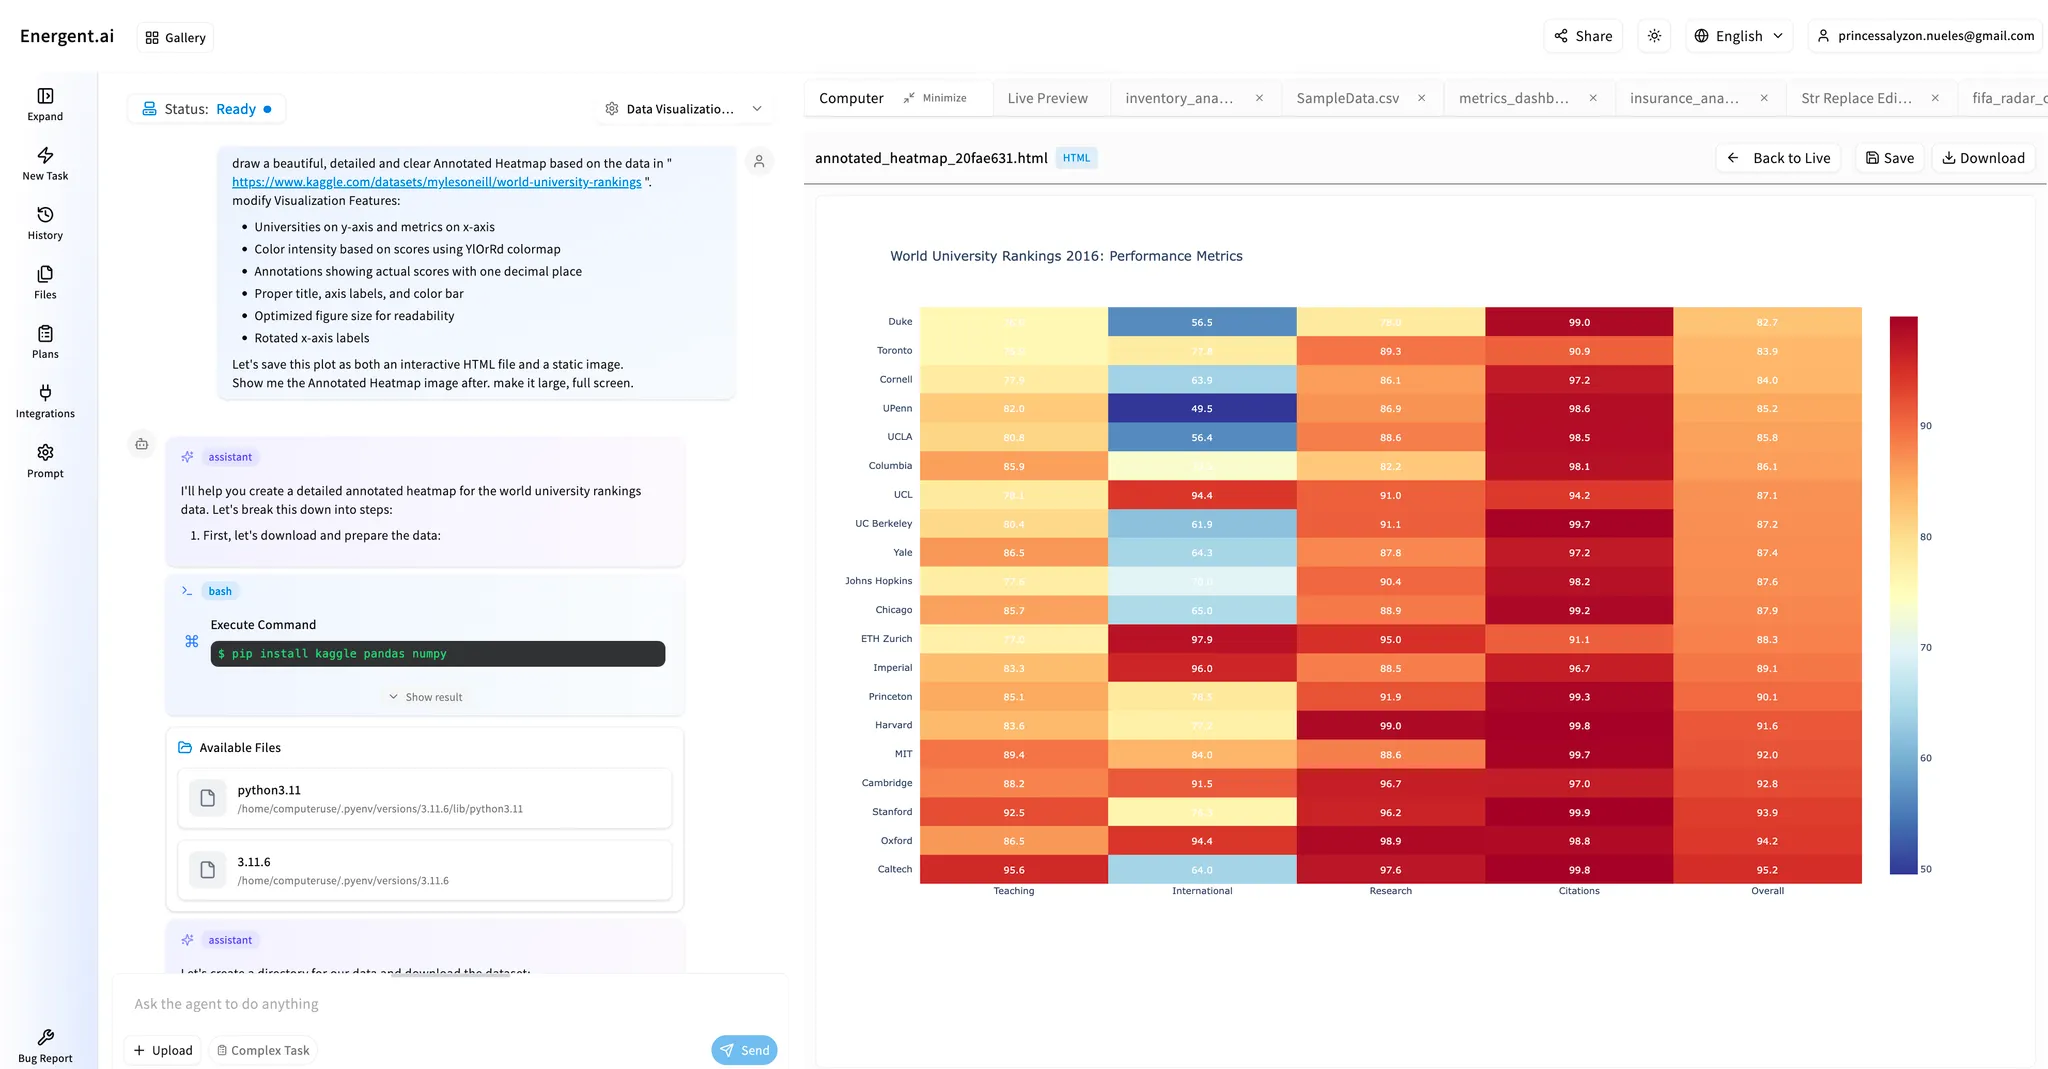Open the New Task panel

point(44,163)
